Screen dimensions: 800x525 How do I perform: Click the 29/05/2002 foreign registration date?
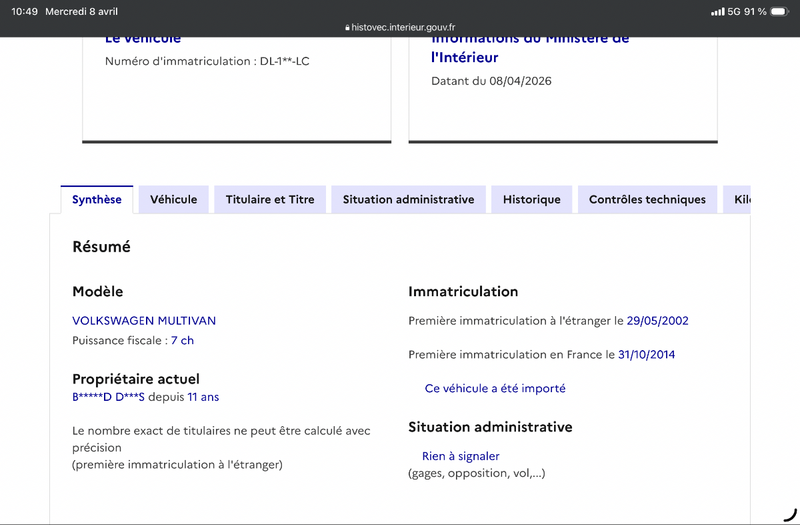click(x=658, y=321)
